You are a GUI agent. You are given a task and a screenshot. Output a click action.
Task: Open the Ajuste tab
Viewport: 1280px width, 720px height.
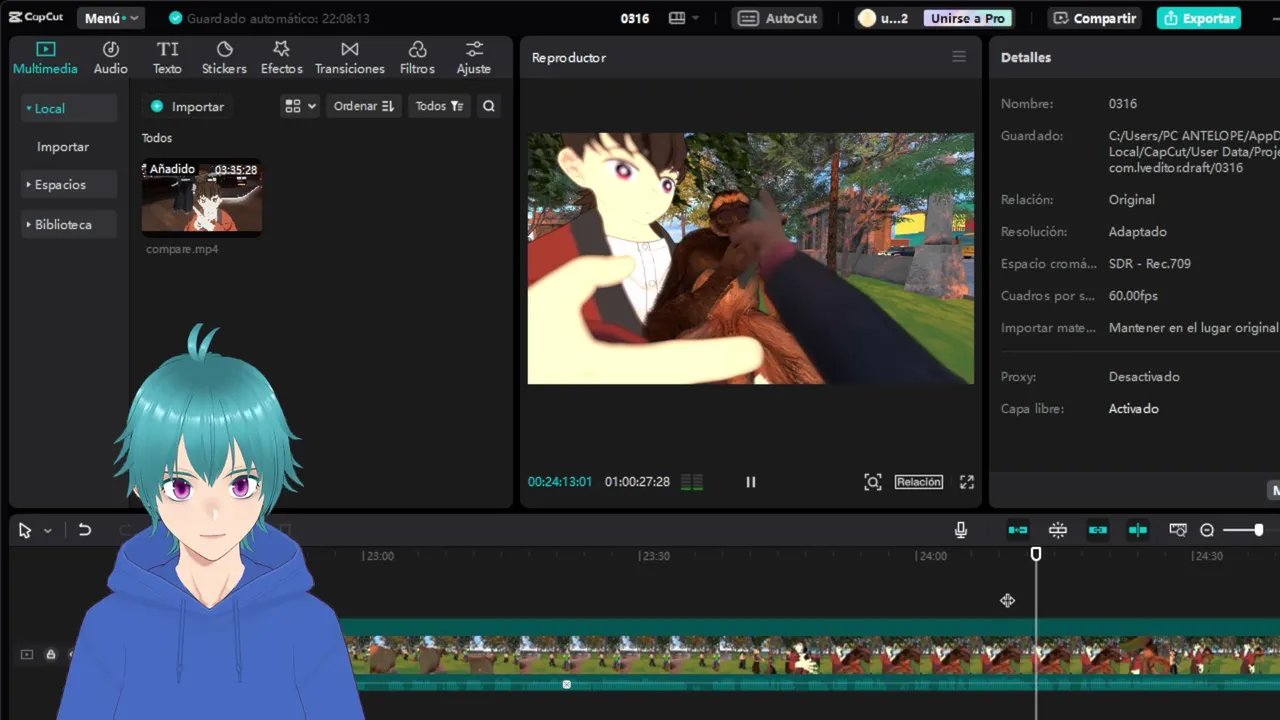[x=474, y=58]
